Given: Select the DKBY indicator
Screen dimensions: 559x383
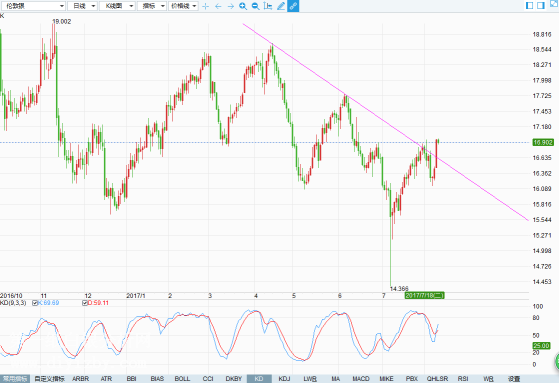Looking at the screenshot, I should (234, 379).
